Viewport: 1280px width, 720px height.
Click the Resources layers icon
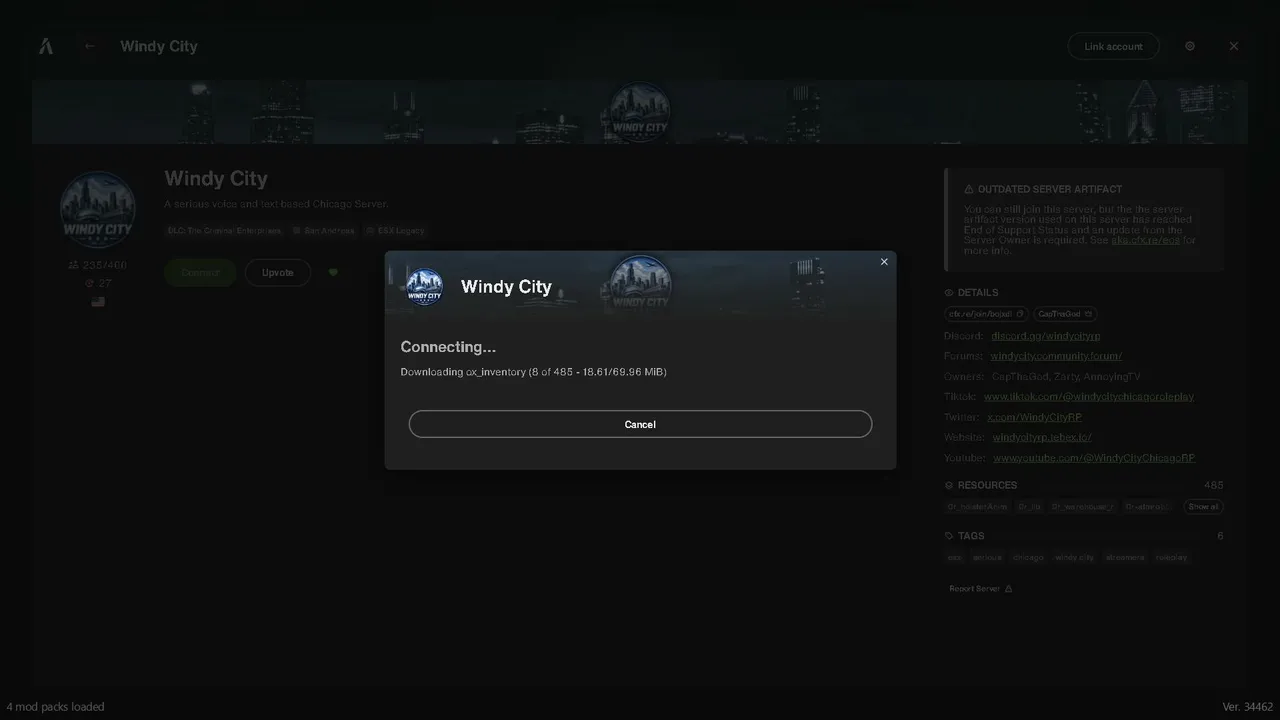(949, 485)
